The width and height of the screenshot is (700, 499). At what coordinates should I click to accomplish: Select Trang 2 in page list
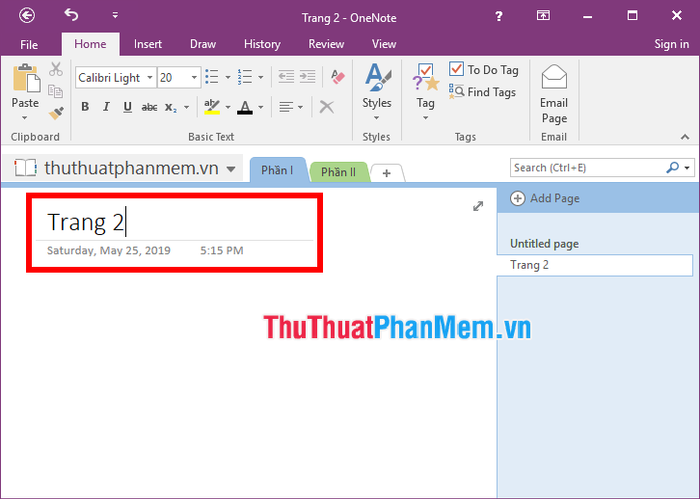pos(595,265)
